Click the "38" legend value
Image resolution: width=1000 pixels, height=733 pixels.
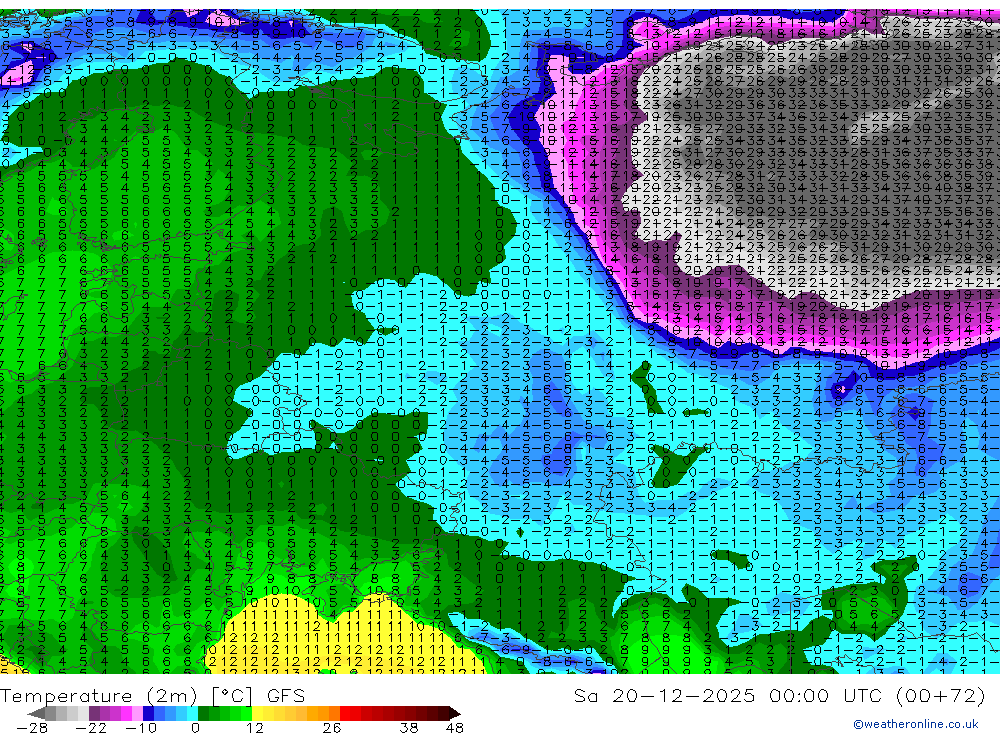(x=409, y=728)
